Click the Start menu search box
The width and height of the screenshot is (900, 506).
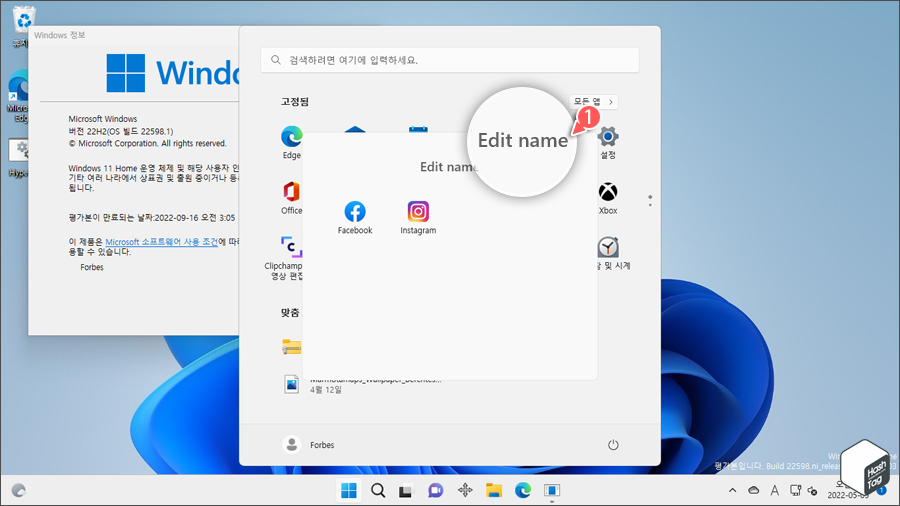[450, 60]
